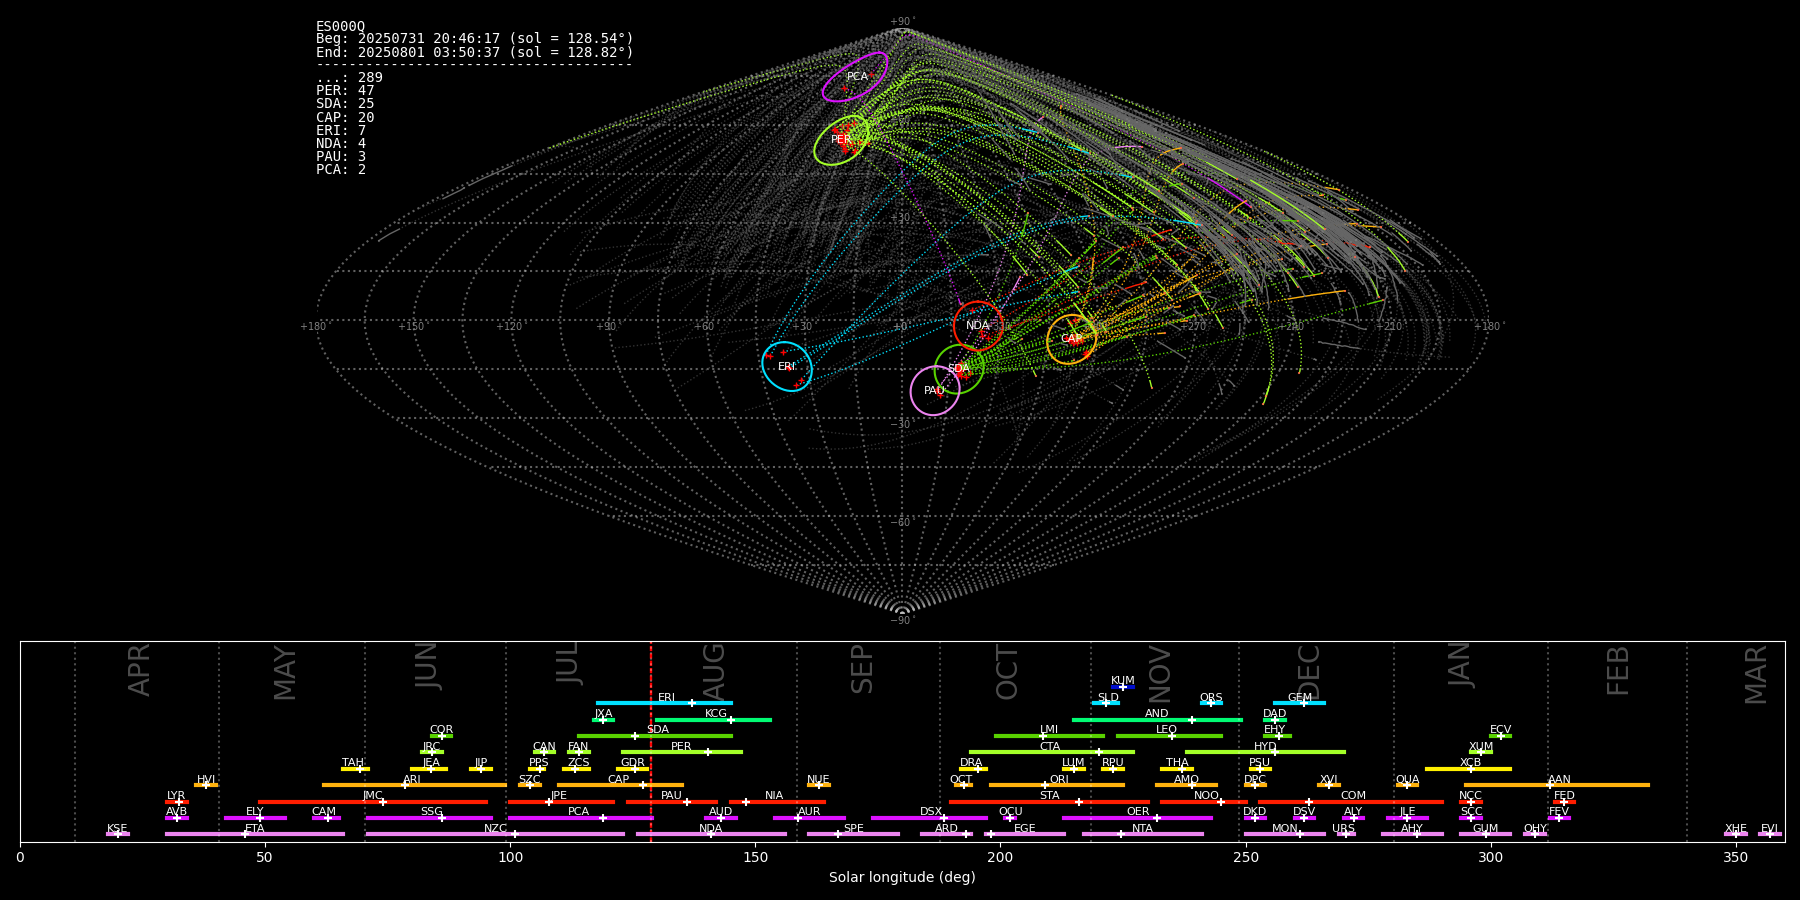The width and height of the screenshot is (1800, 900).
Task: Click the 'CAP: 20' legend count
Action: point(345,118)
